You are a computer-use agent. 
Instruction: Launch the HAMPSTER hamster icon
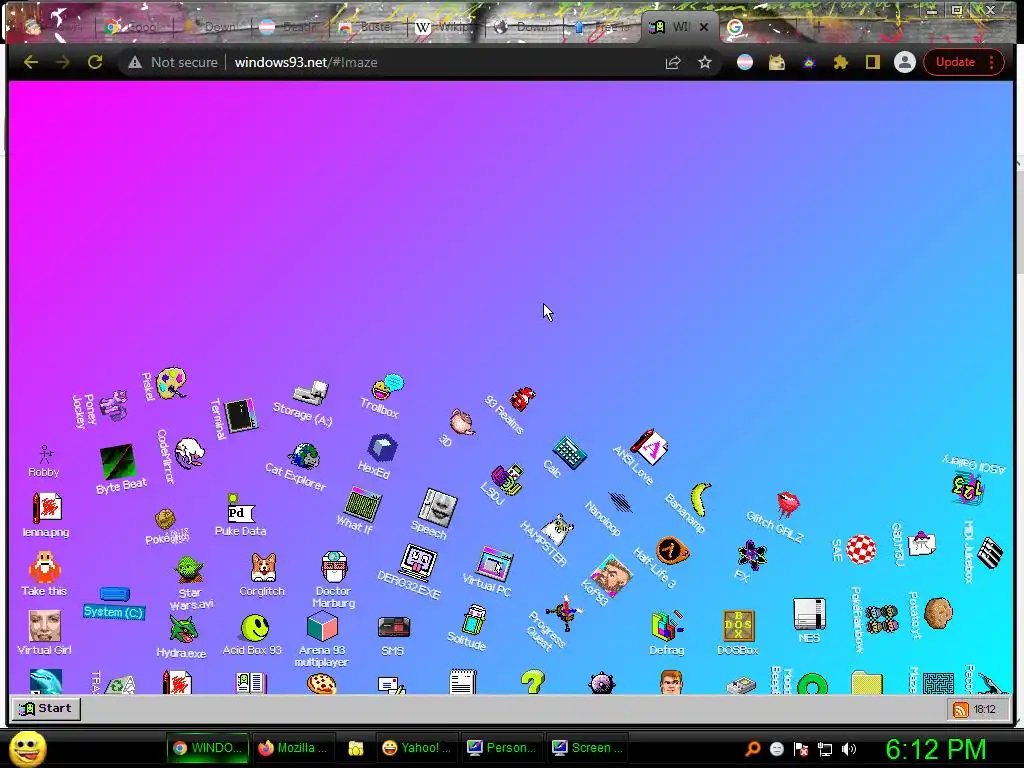pyautogui.click(x=557, y=529)
